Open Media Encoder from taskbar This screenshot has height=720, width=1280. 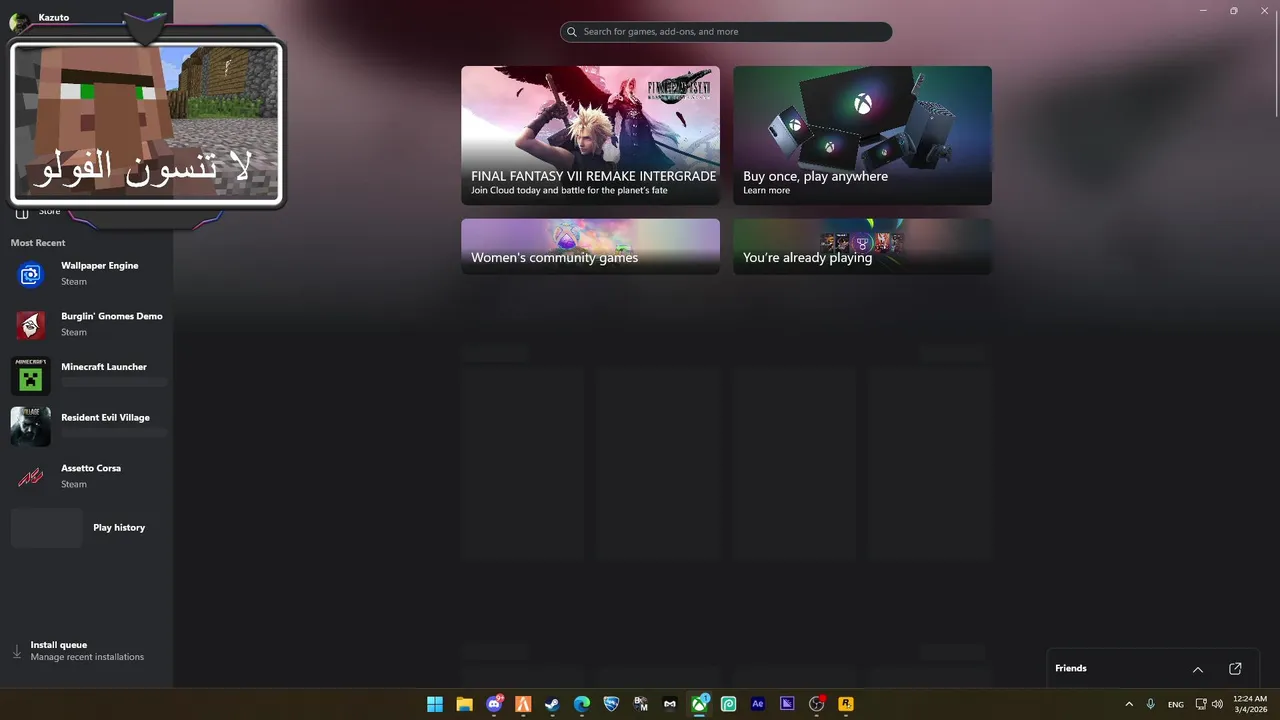pos(787,704)
